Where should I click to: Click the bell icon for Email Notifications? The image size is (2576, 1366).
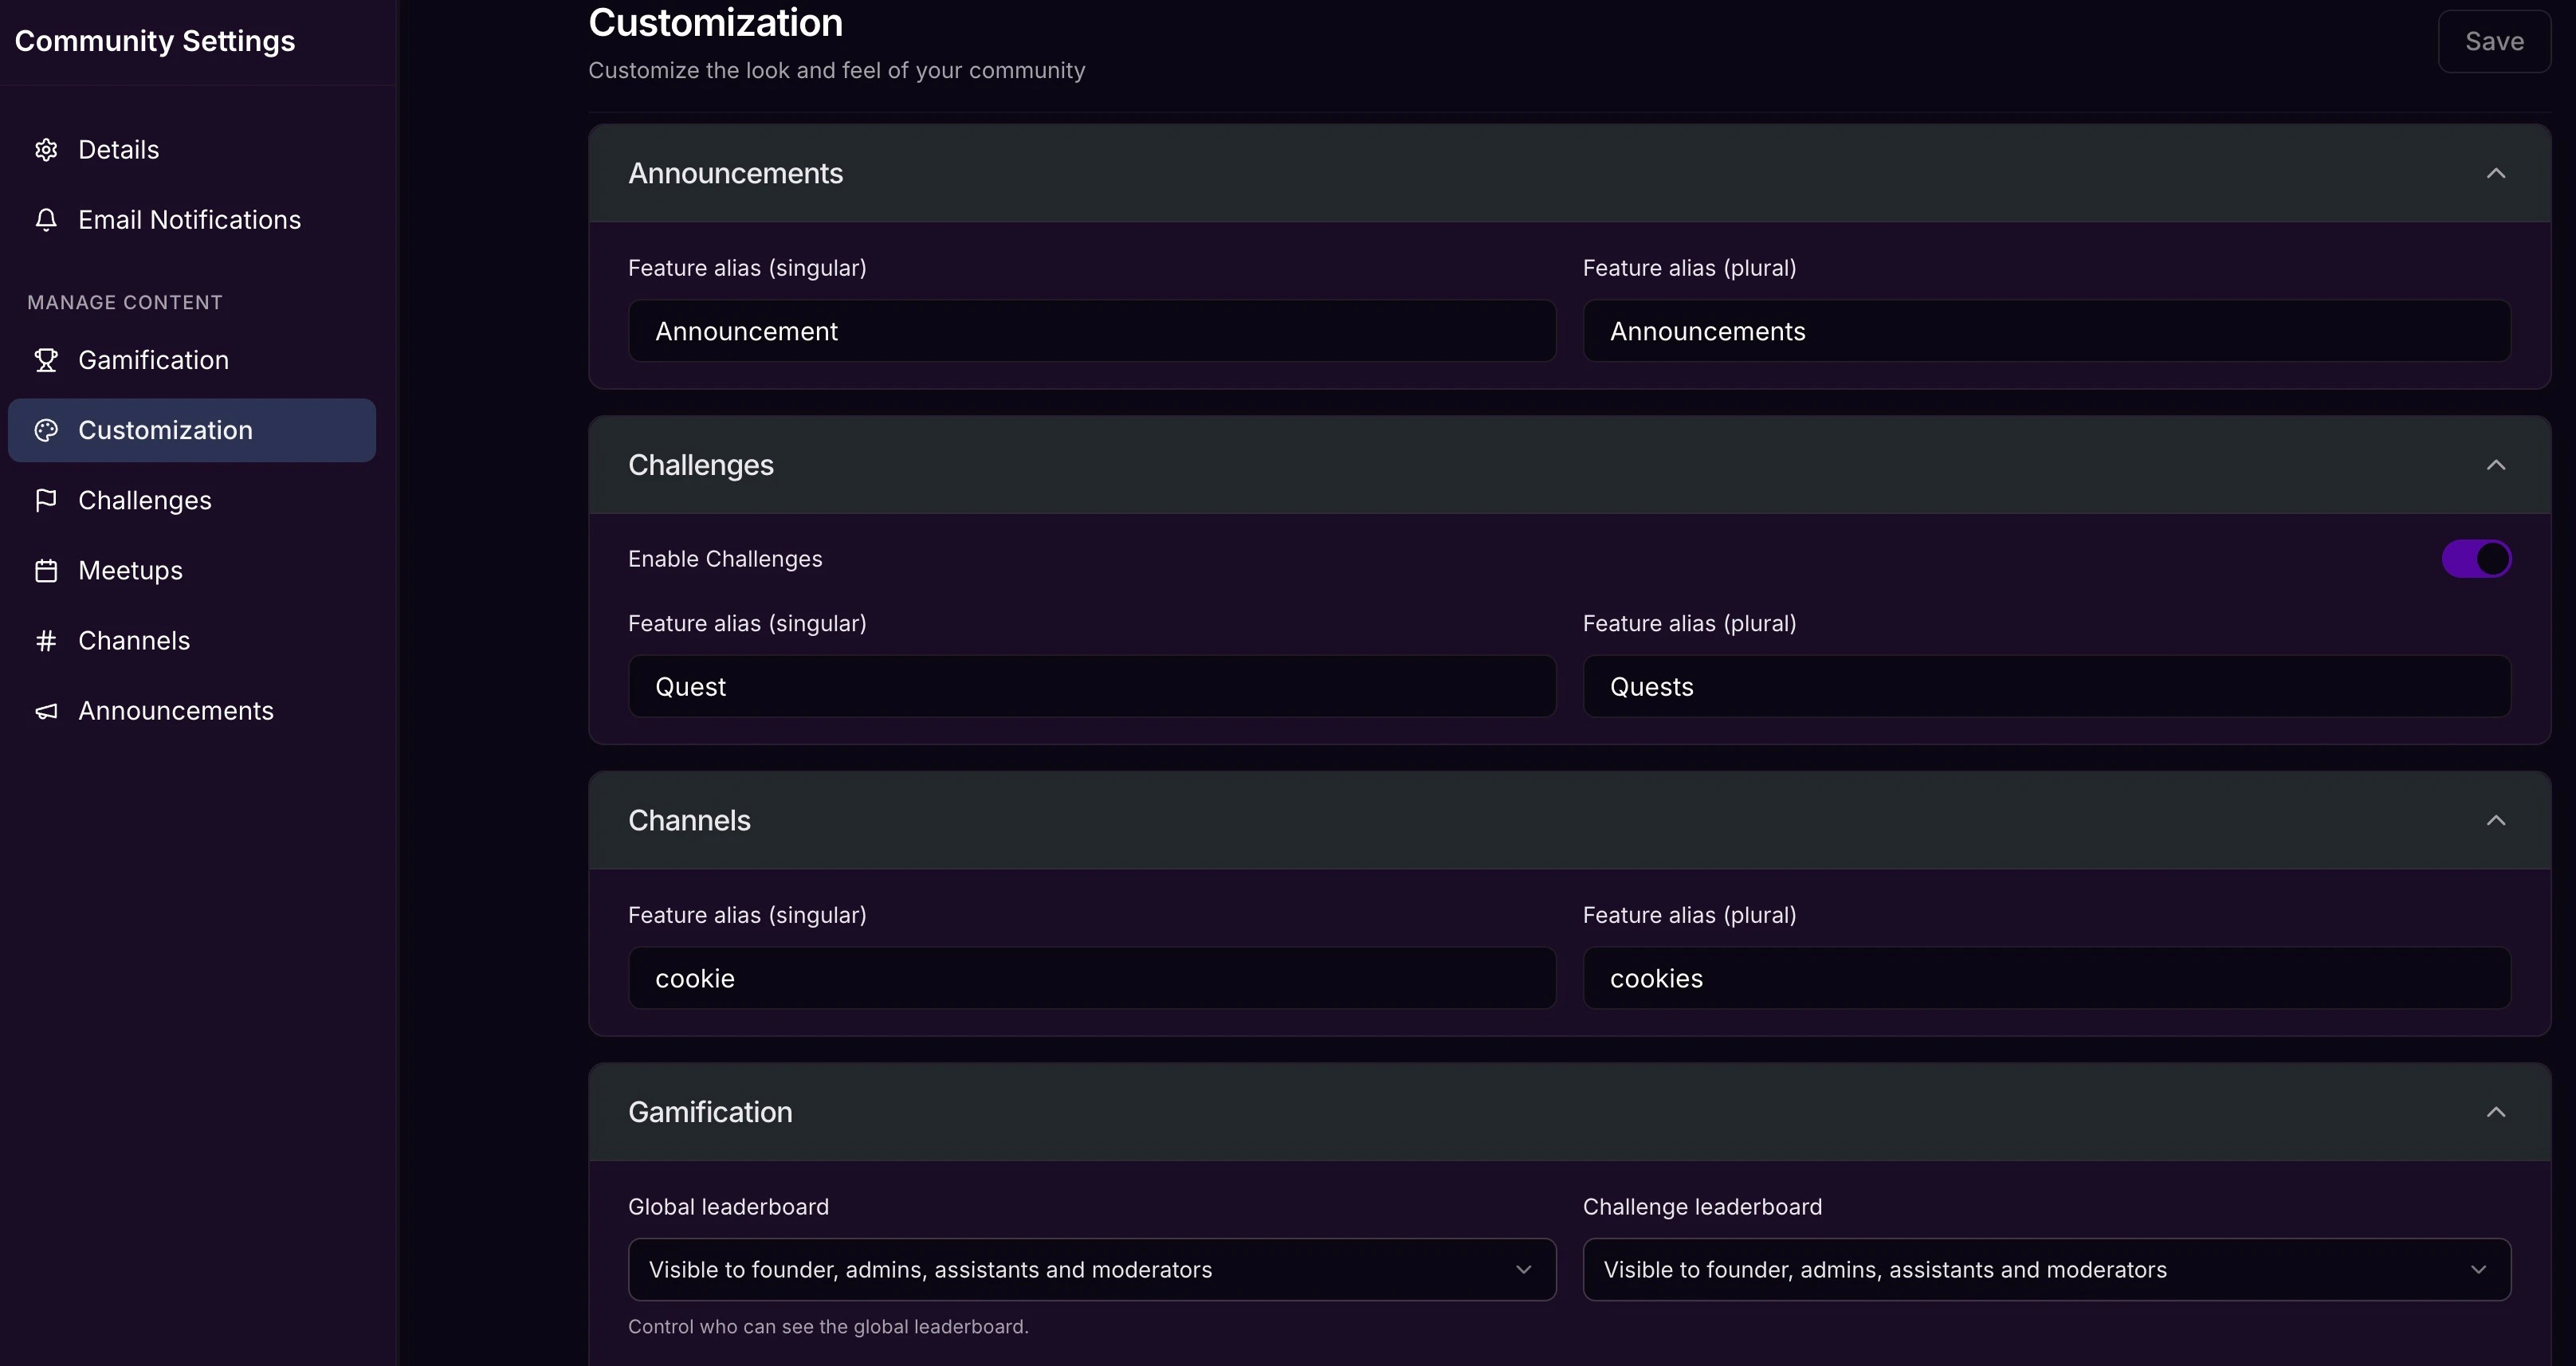pyautogui.click(x=46, y=220)
